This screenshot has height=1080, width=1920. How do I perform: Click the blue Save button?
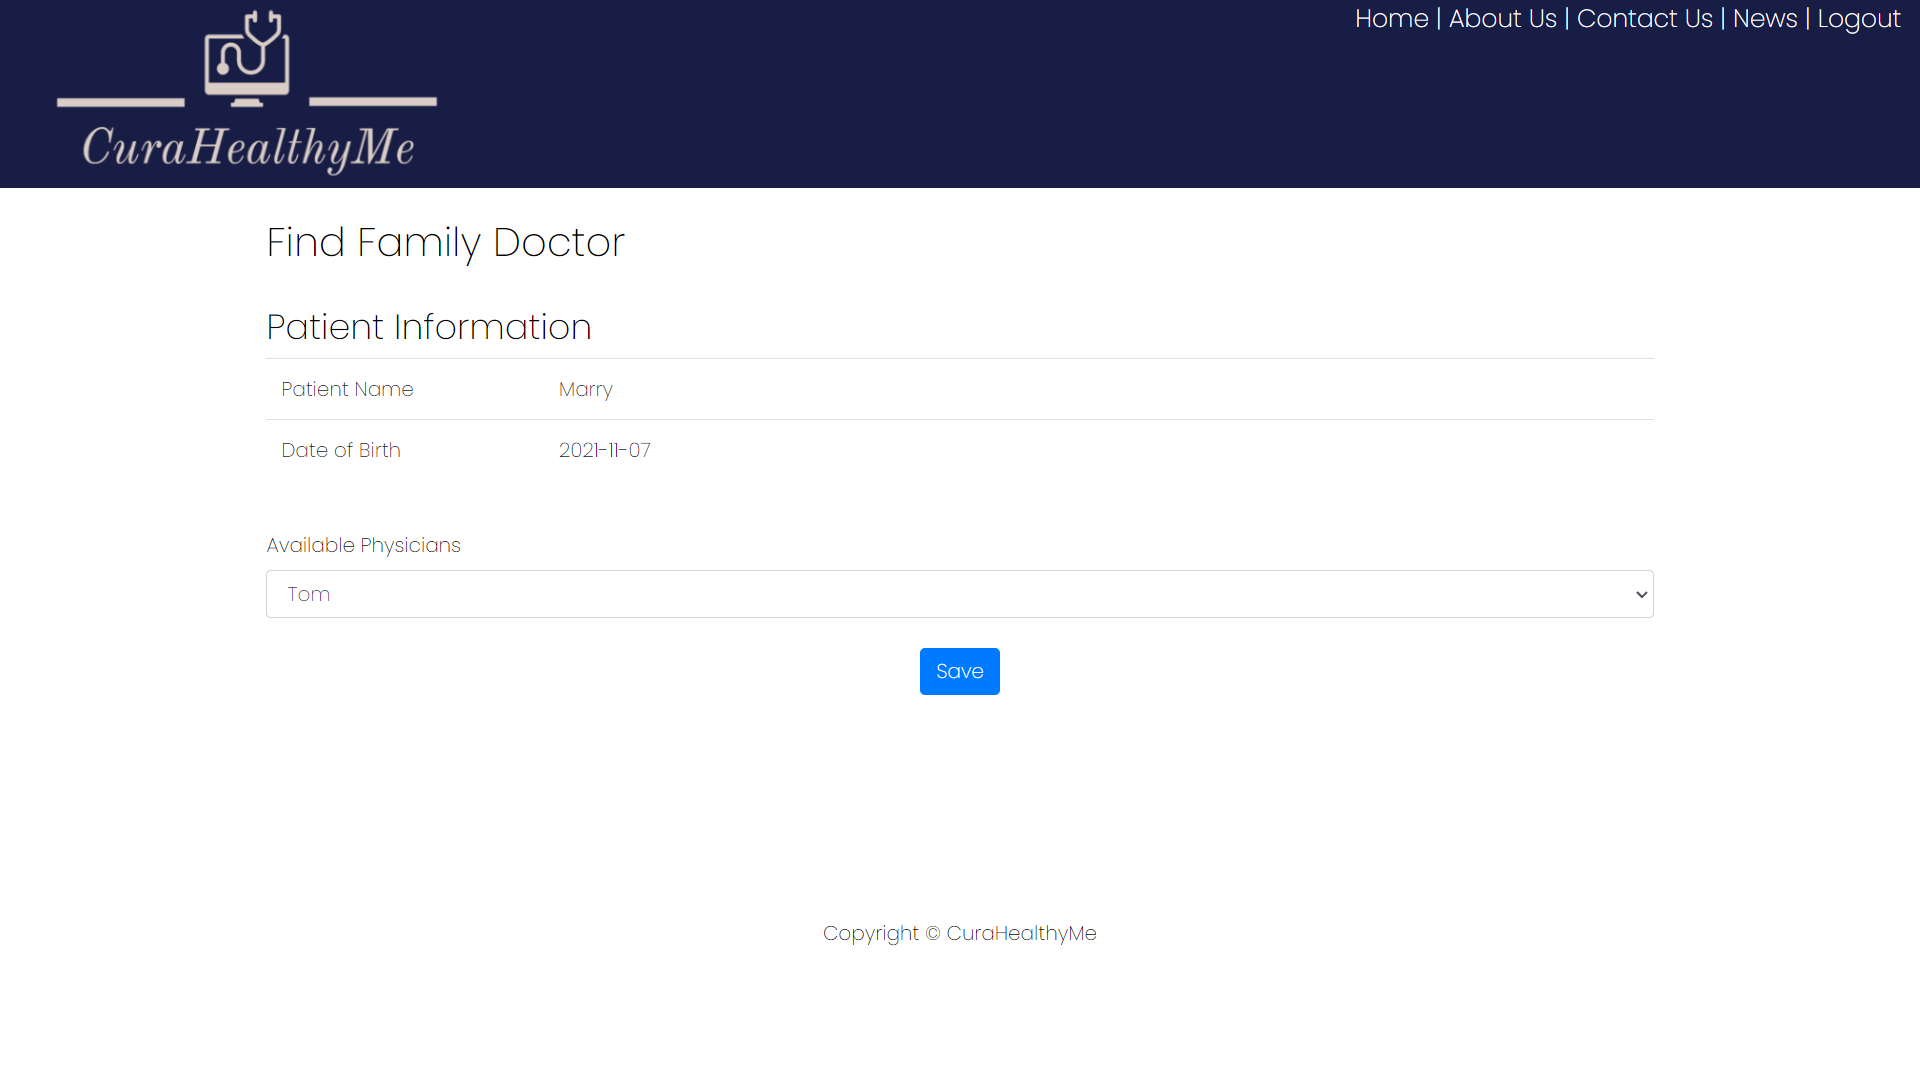pos(960,671)
